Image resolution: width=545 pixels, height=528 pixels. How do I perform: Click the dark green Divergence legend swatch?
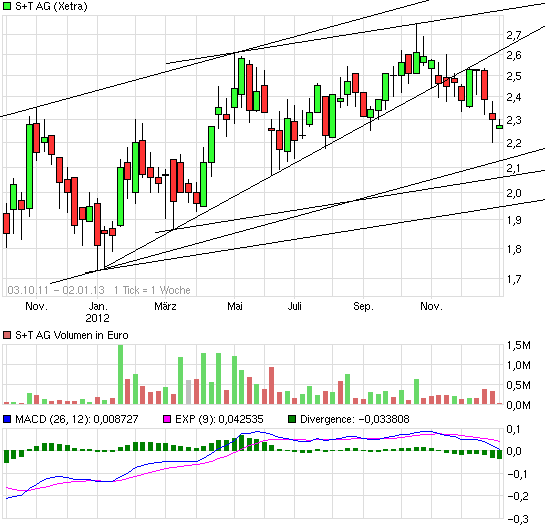click(x=292, y=419)
